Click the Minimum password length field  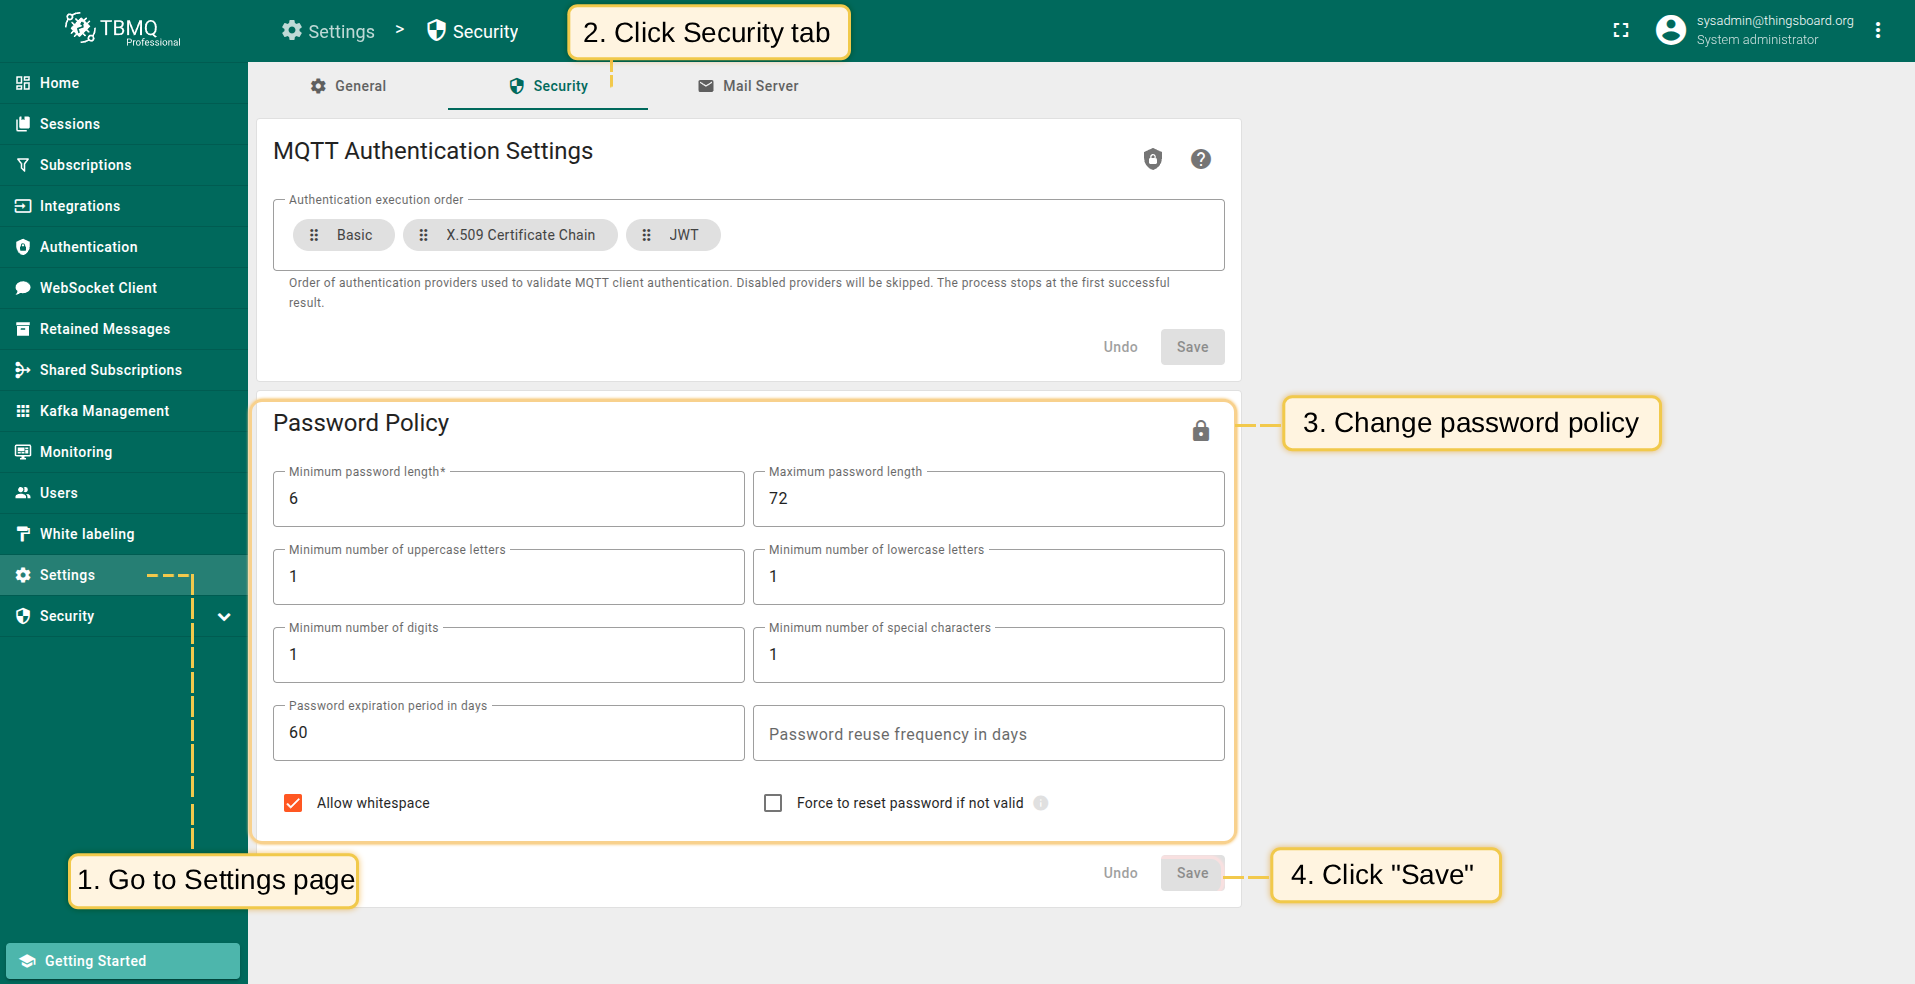(508, 499)
